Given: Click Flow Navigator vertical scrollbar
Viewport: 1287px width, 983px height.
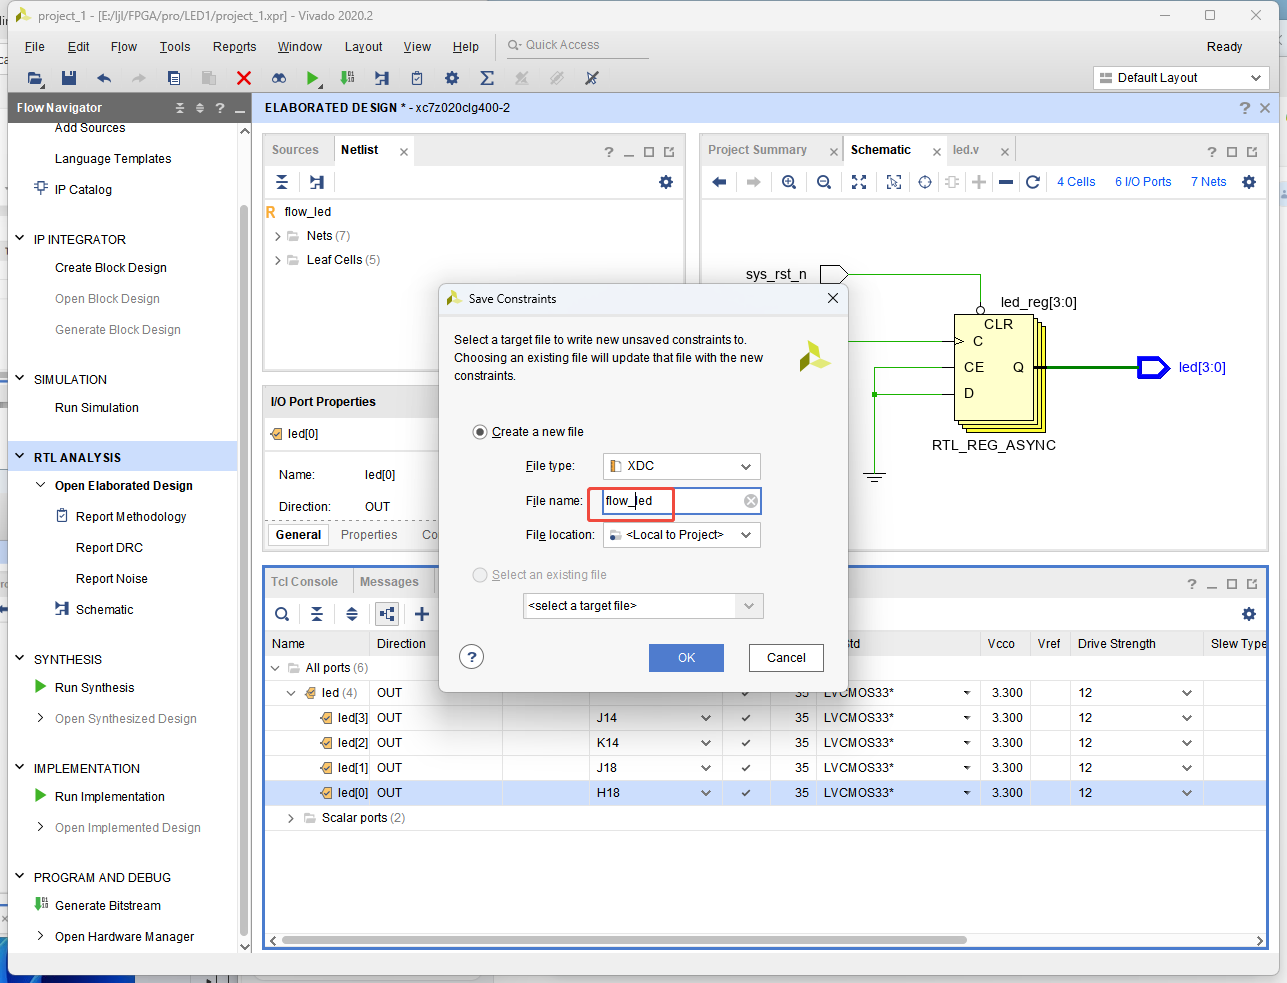Looking at the screenshot, I should [x=243, y=570].
